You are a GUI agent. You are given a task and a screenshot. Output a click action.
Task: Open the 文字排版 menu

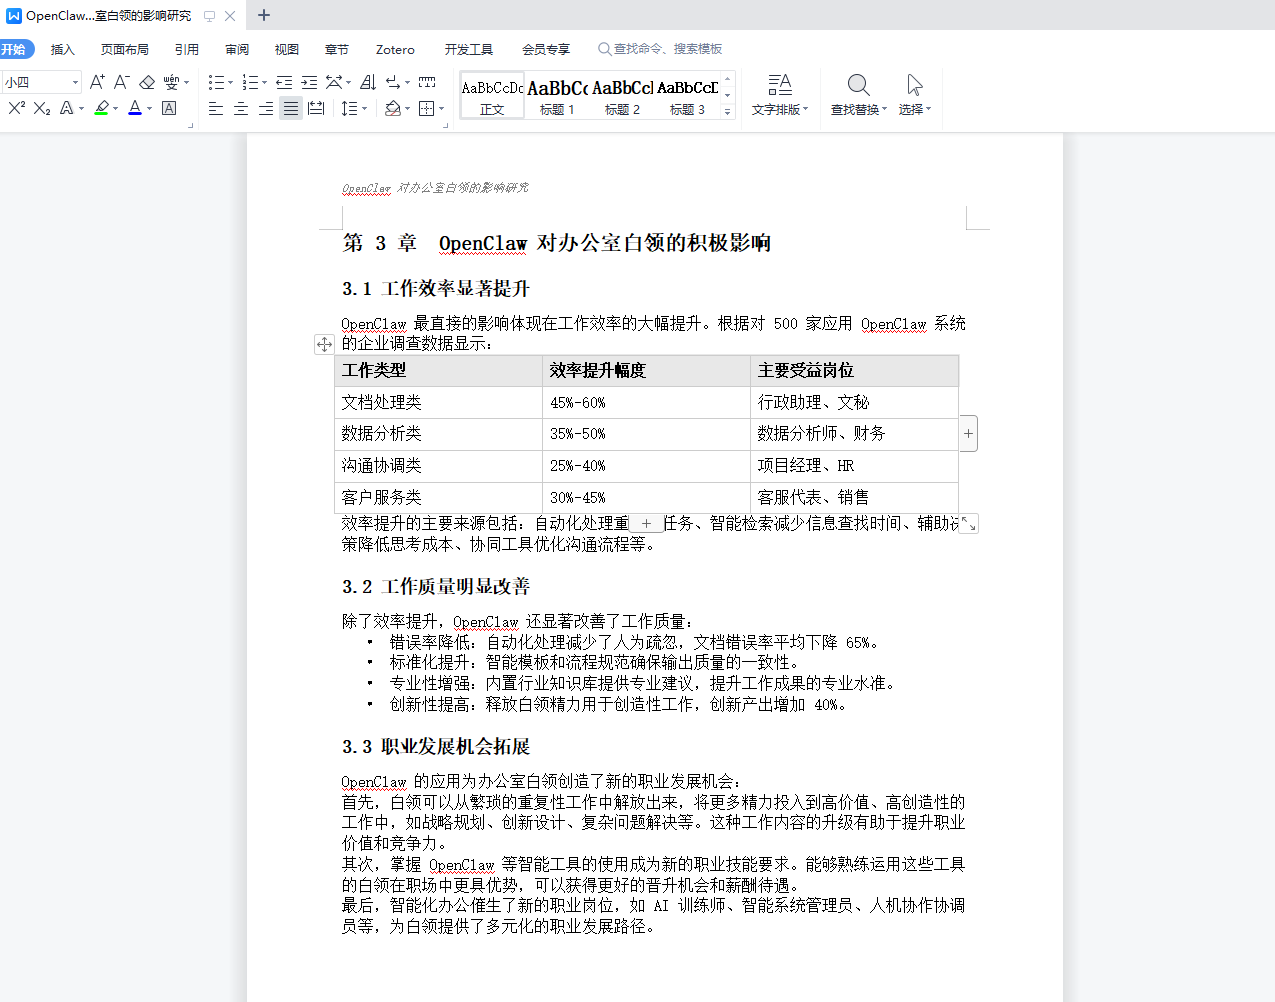point(780,95)
